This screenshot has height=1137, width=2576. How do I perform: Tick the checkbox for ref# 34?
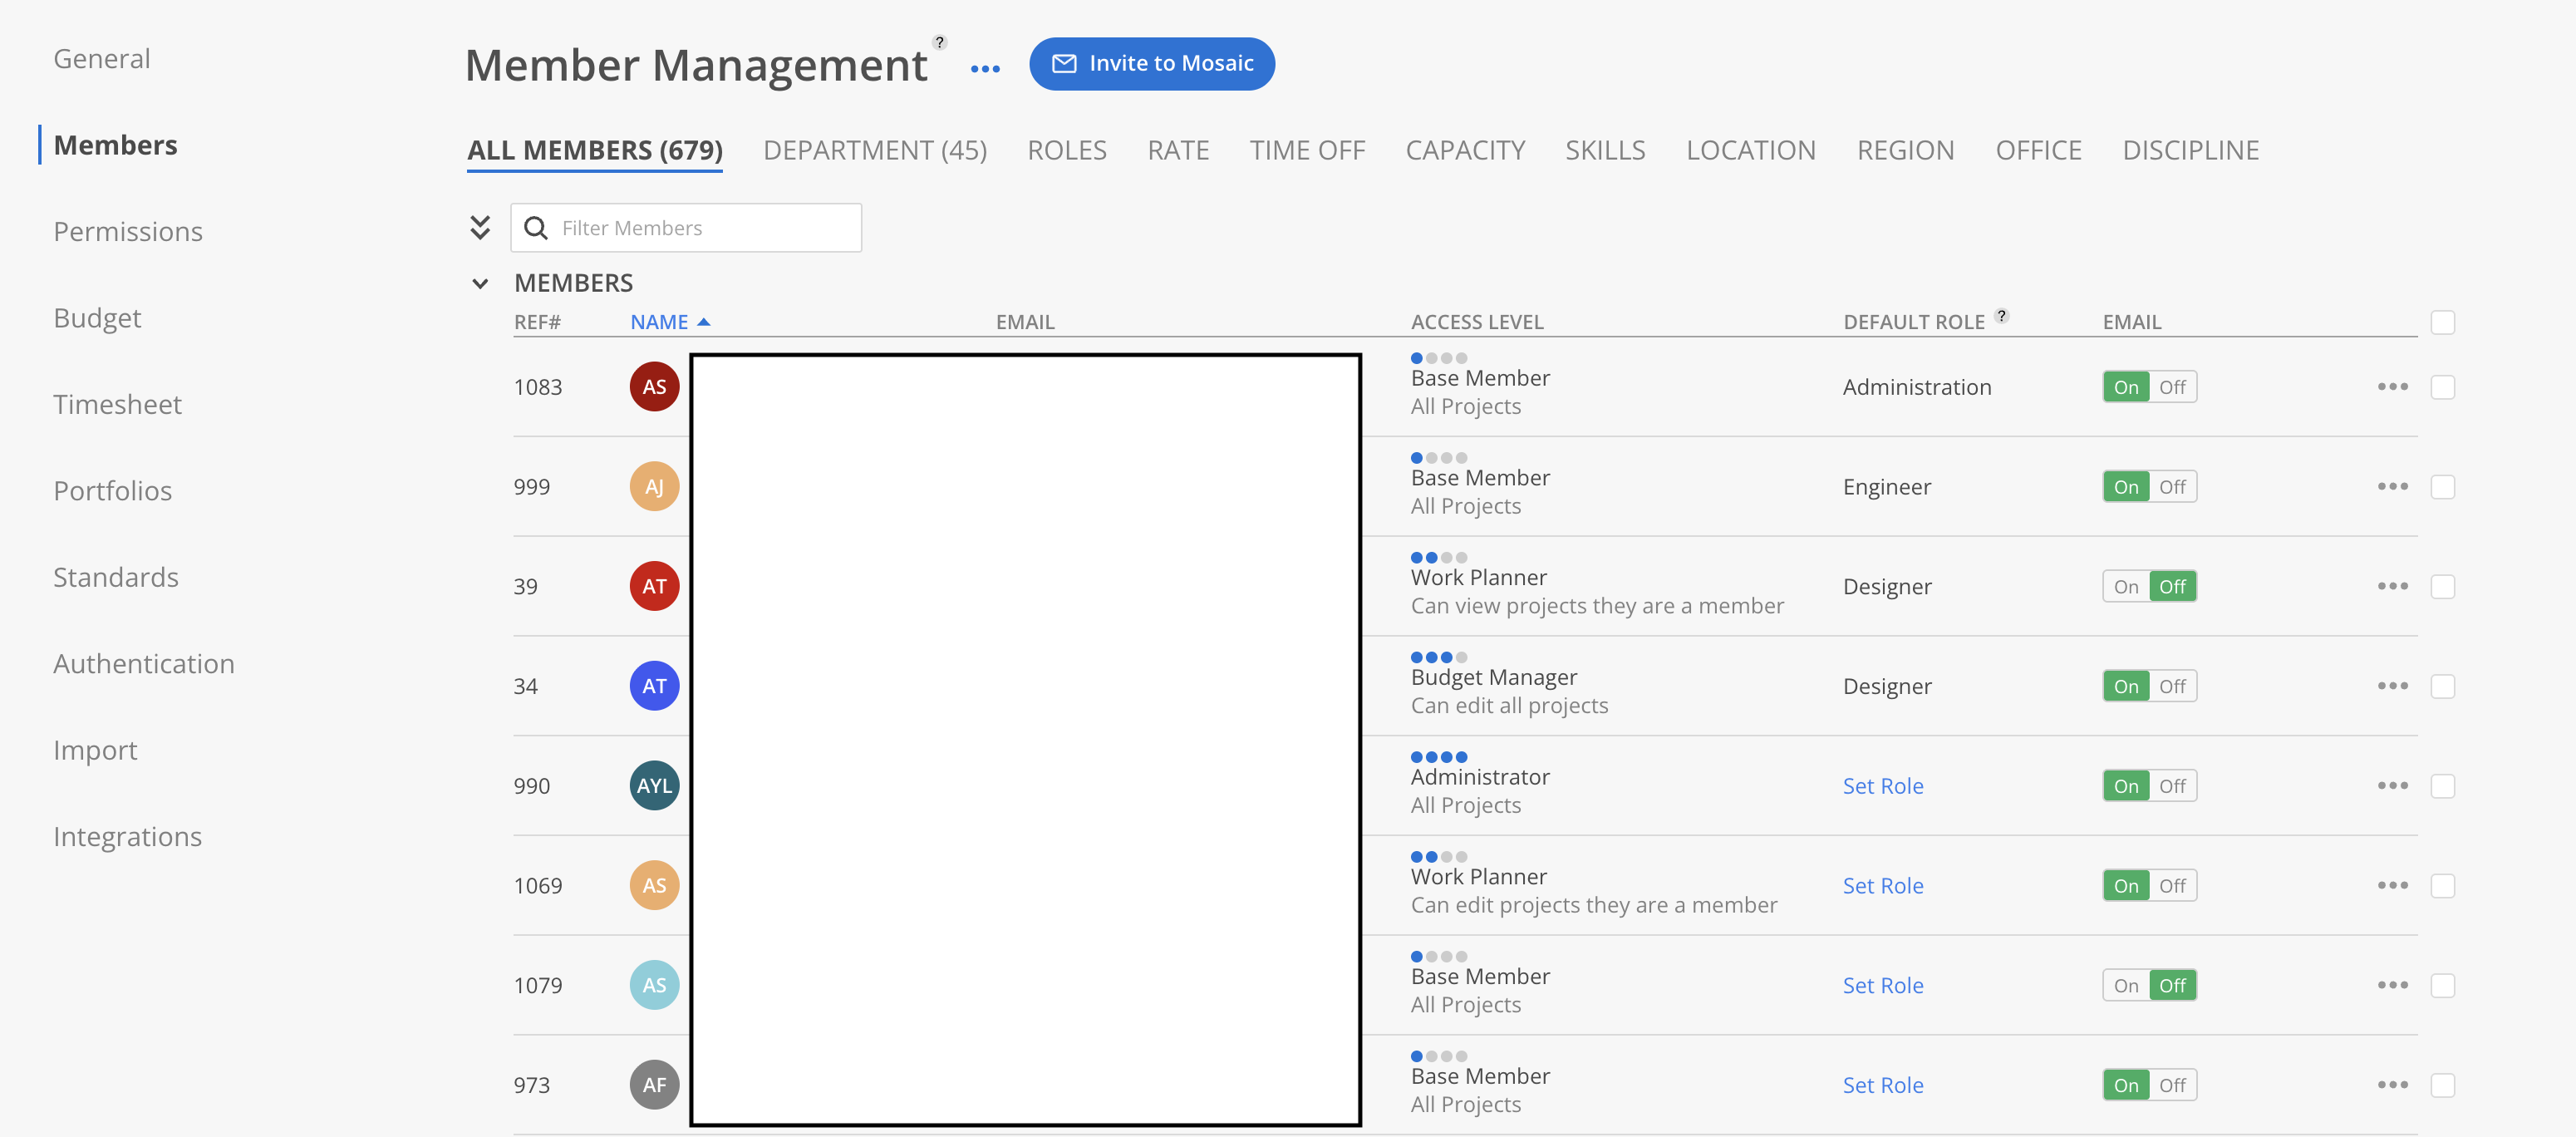point(2442,687)
